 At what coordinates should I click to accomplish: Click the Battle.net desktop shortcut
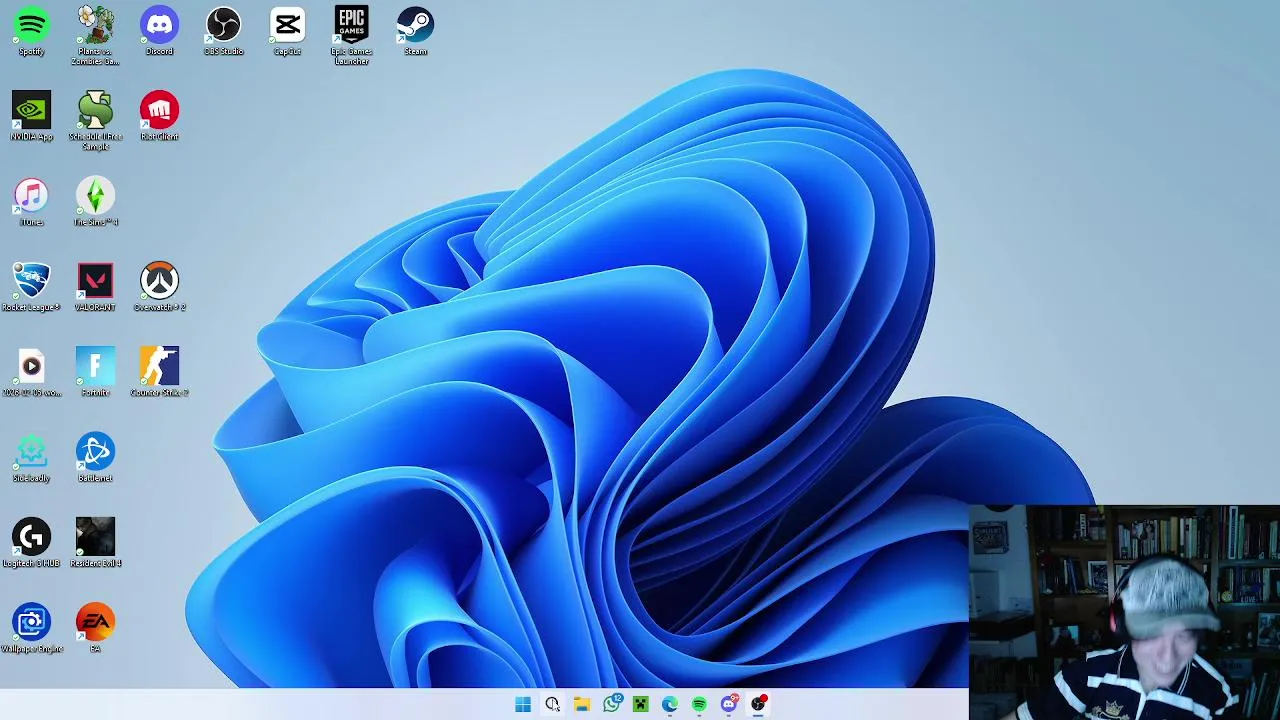(x=95, y=458)
